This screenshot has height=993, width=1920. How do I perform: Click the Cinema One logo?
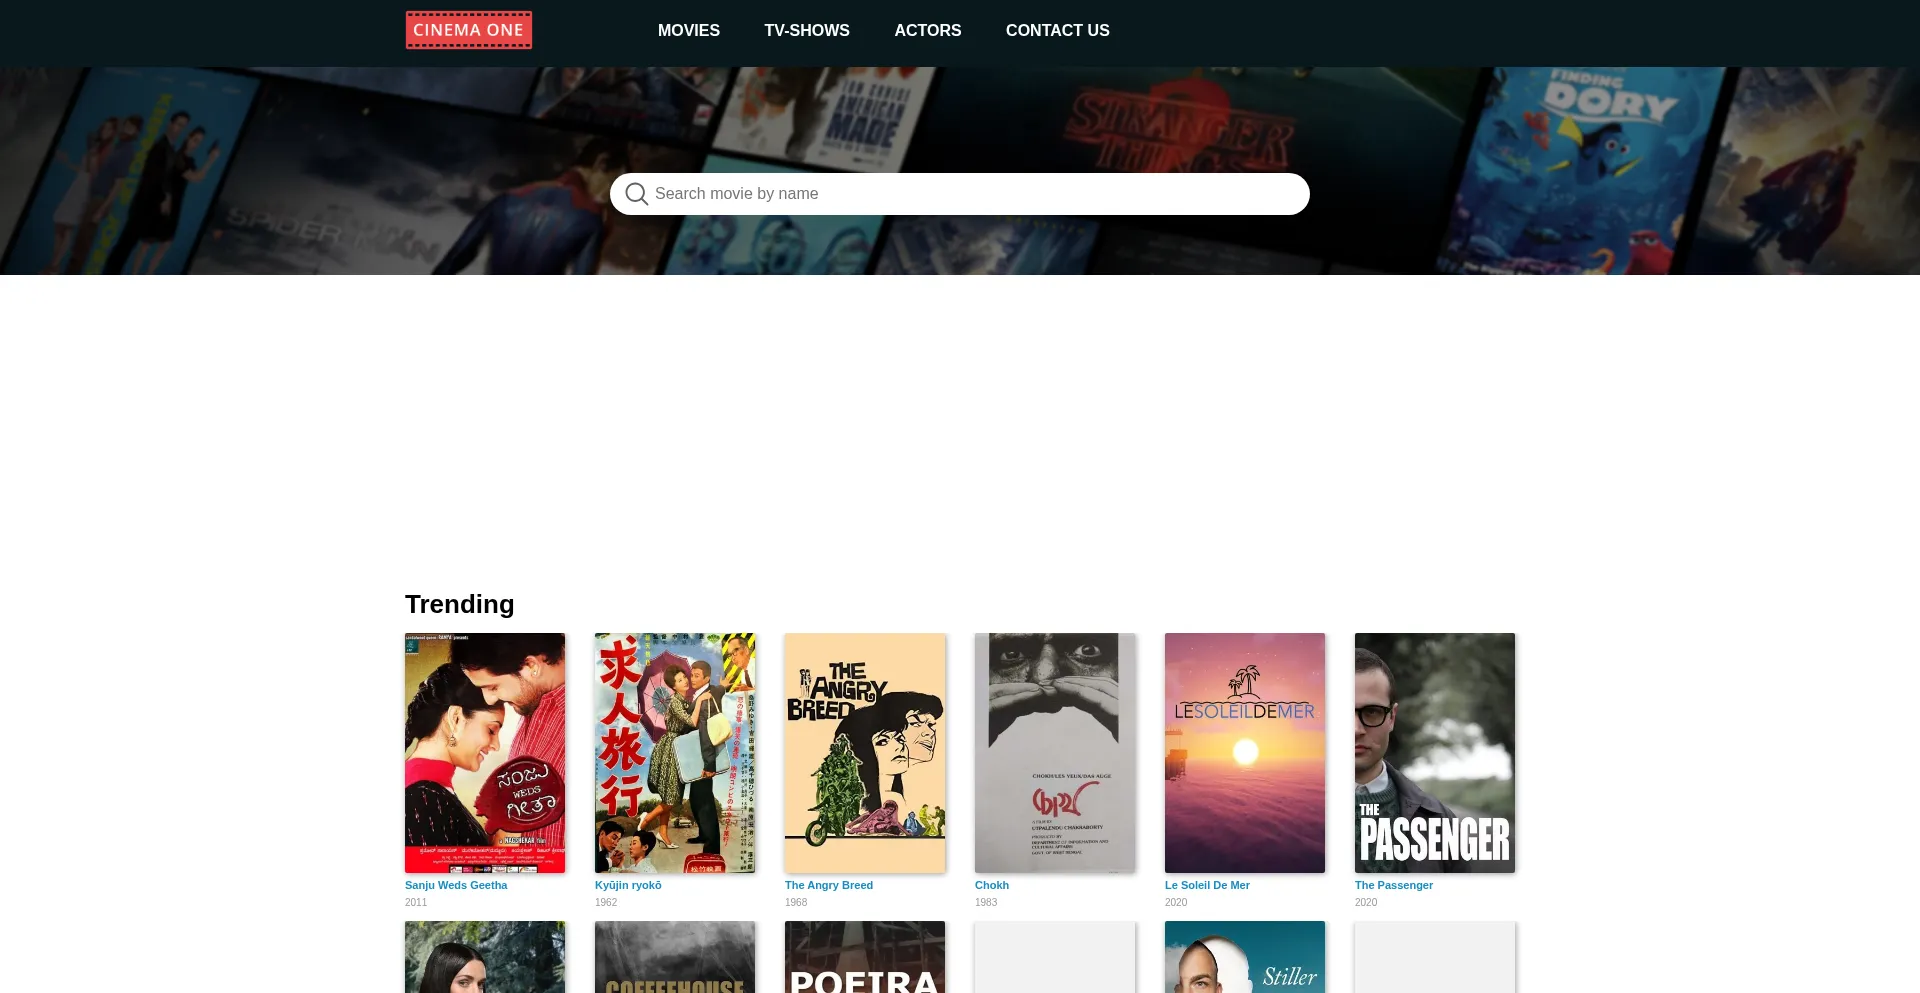468,30
